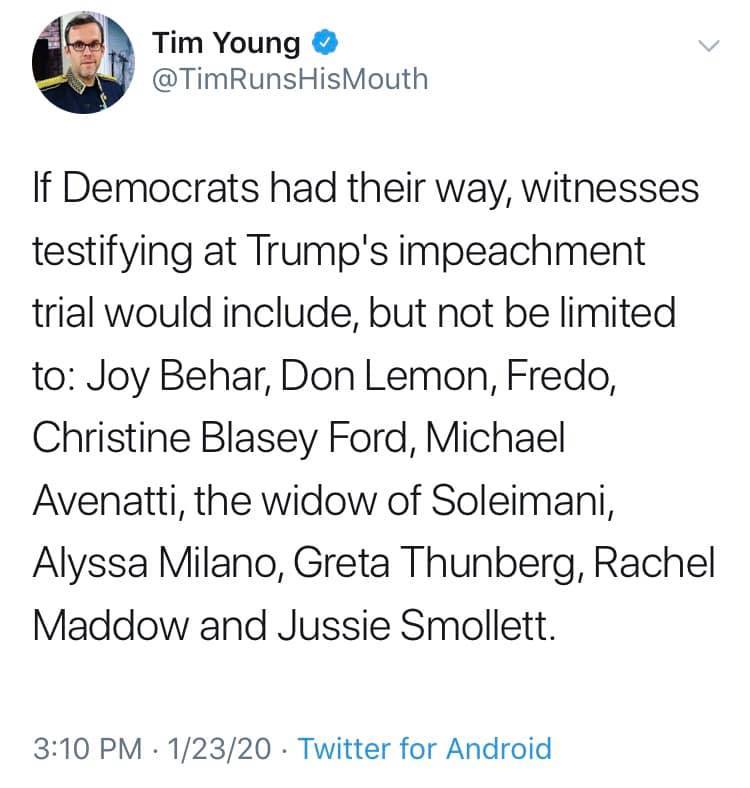Click the name Jussie Smollett in tweet
750x788 pixels.
coord(415,626)
